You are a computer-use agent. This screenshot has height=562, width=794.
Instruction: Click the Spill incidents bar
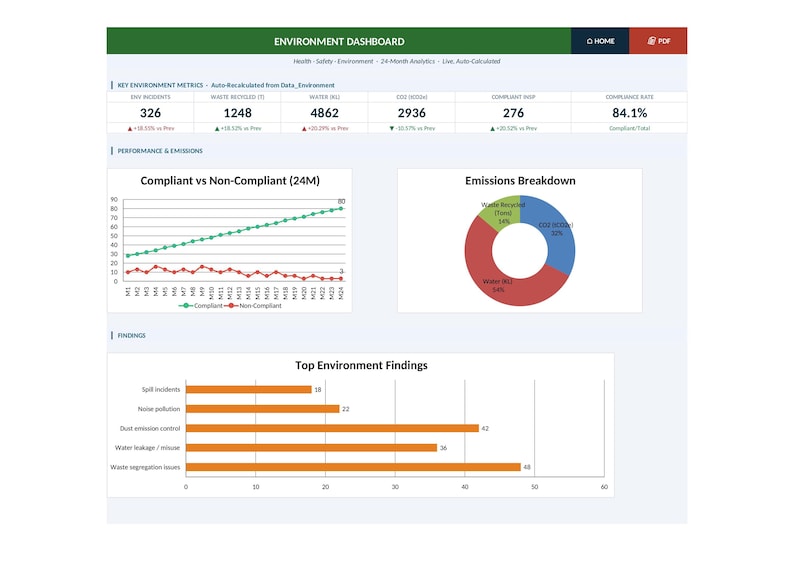249,389
